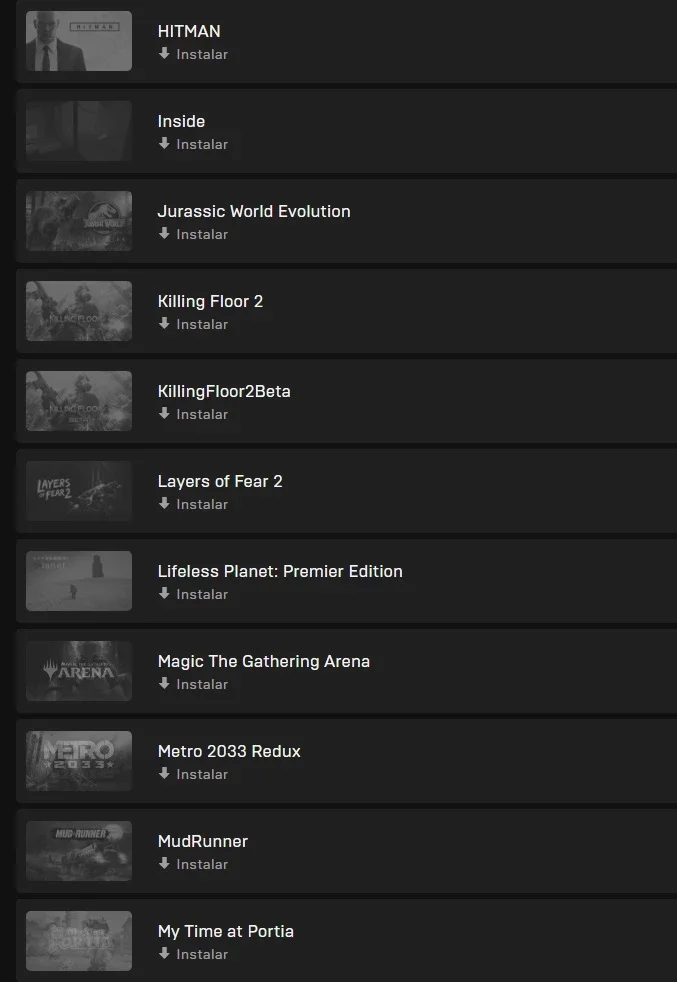Select the Layers of Fear 2 cover image
Viewport: 677px width, 982px height.
click(x=79, y=491)
